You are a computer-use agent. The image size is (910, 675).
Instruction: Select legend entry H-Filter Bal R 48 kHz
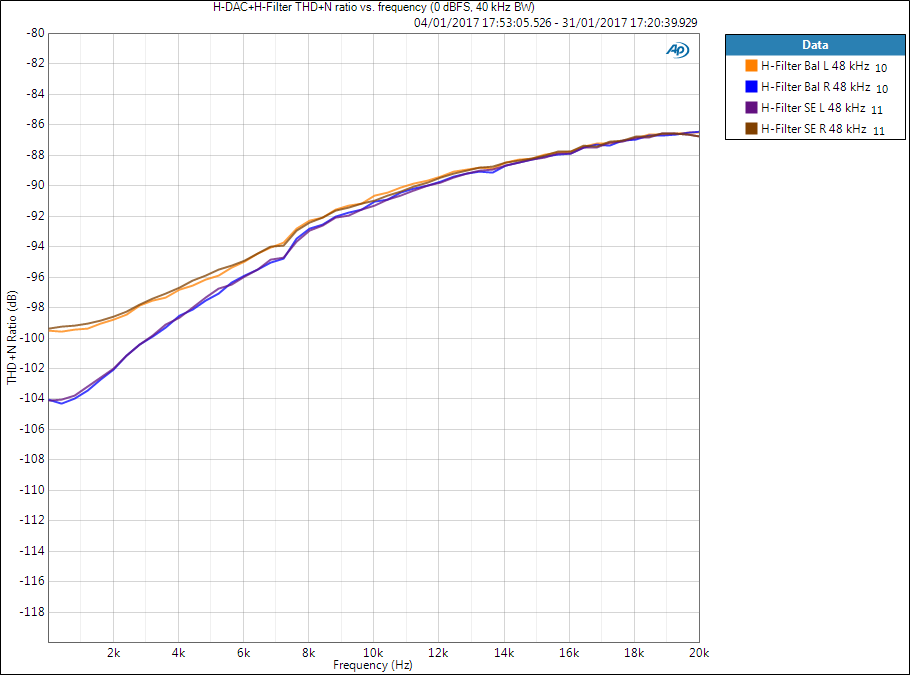coord(815,86)
